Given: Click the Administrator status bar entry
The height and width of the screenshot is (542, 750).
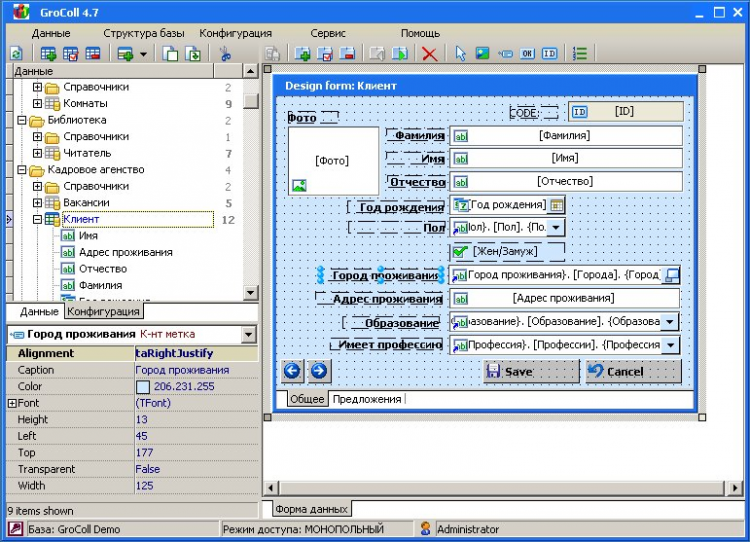Looking at the screenshot, I should (468, 529).
